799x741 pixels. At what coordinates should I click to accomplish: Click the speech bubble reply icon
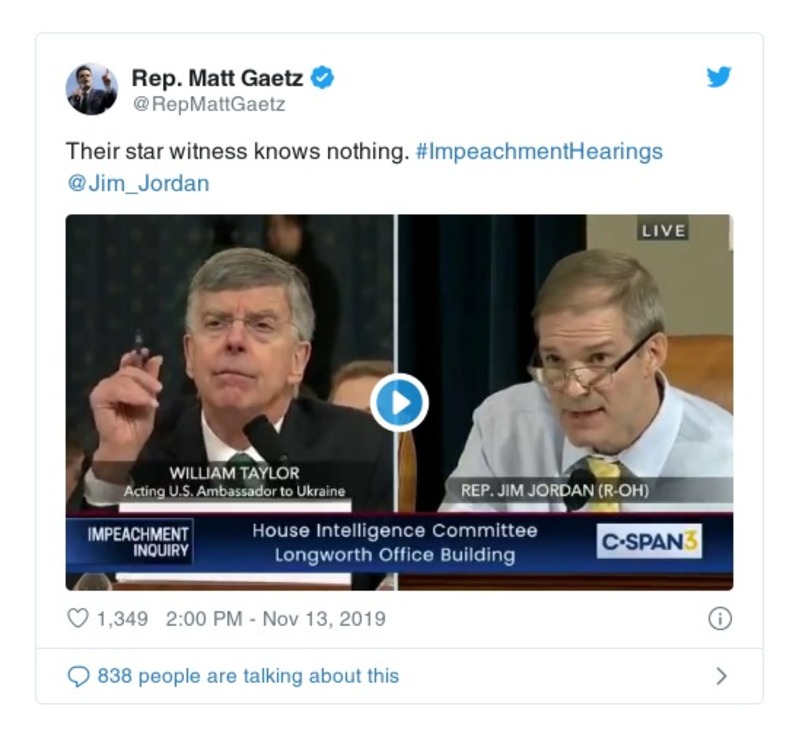tap(78, 677)
